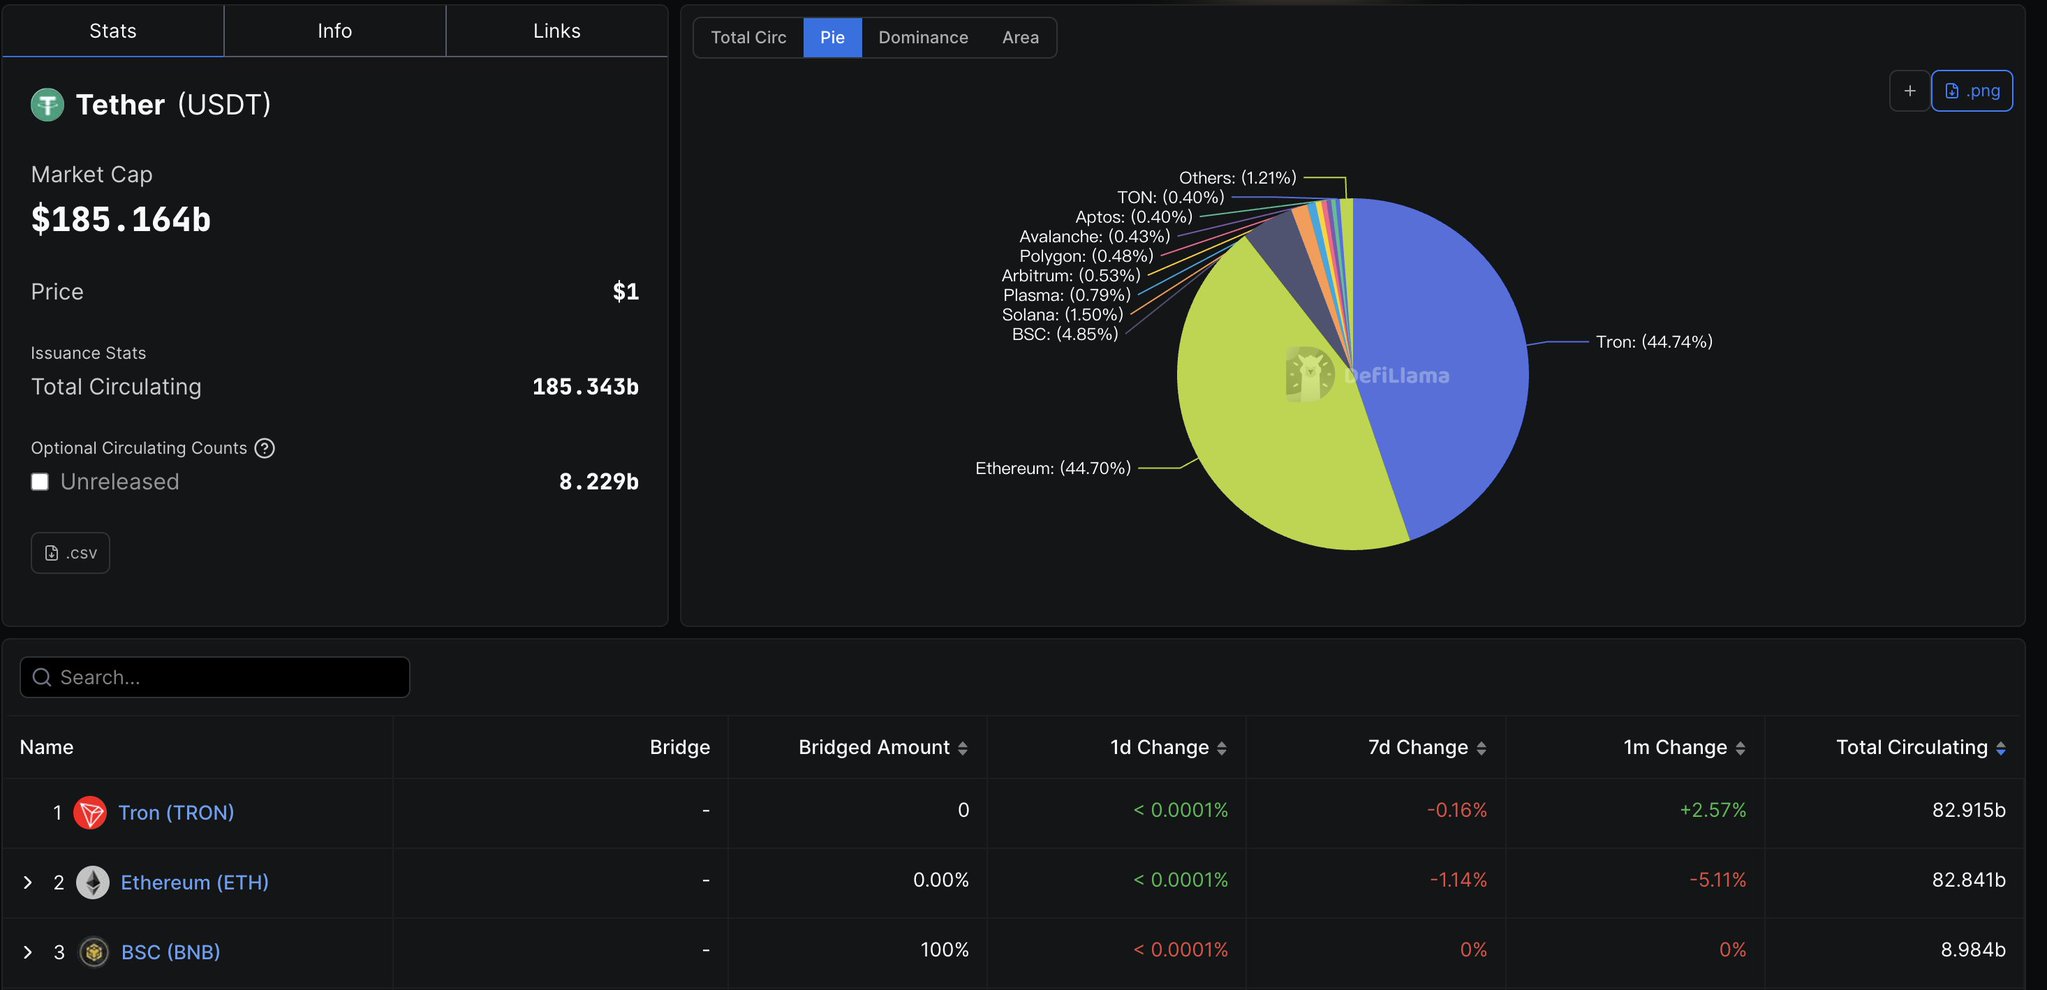Screen dimensions: 2047x990
Task: Expand the Ethereum row chevron
Action: 28,882
